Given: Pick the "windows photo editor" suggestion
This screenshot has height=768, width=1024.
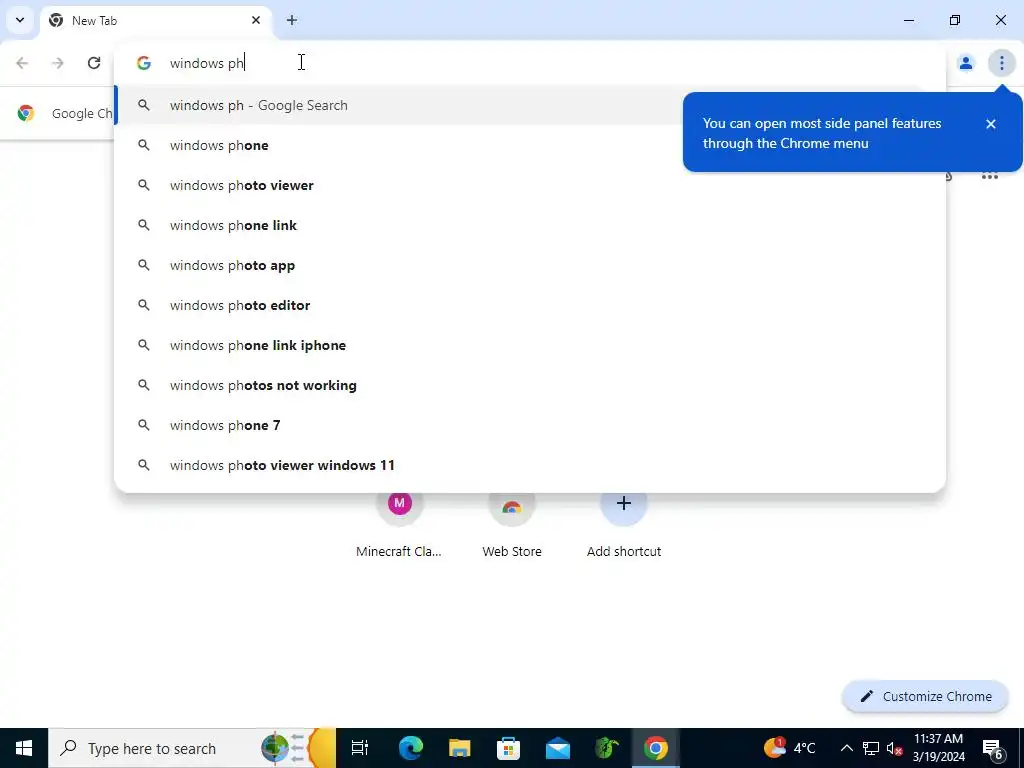Looking at the screenshot, I should point(530,305).
